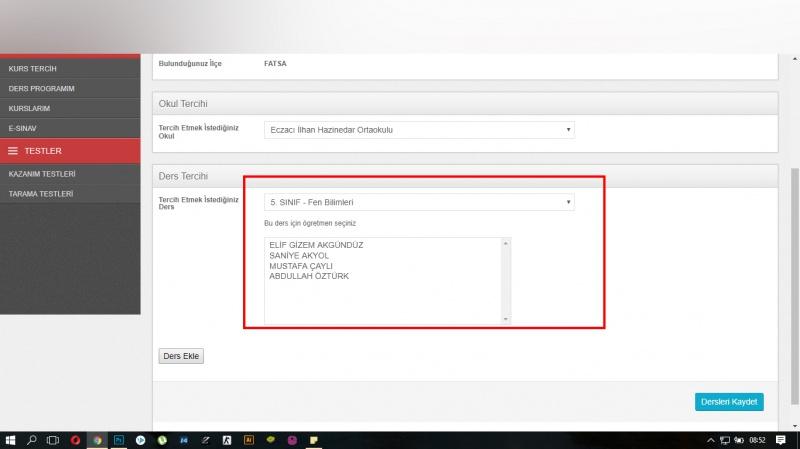This screenshot has height=449, width=800.
Task: Show hidden system tray icons
Action: [711, 440]
